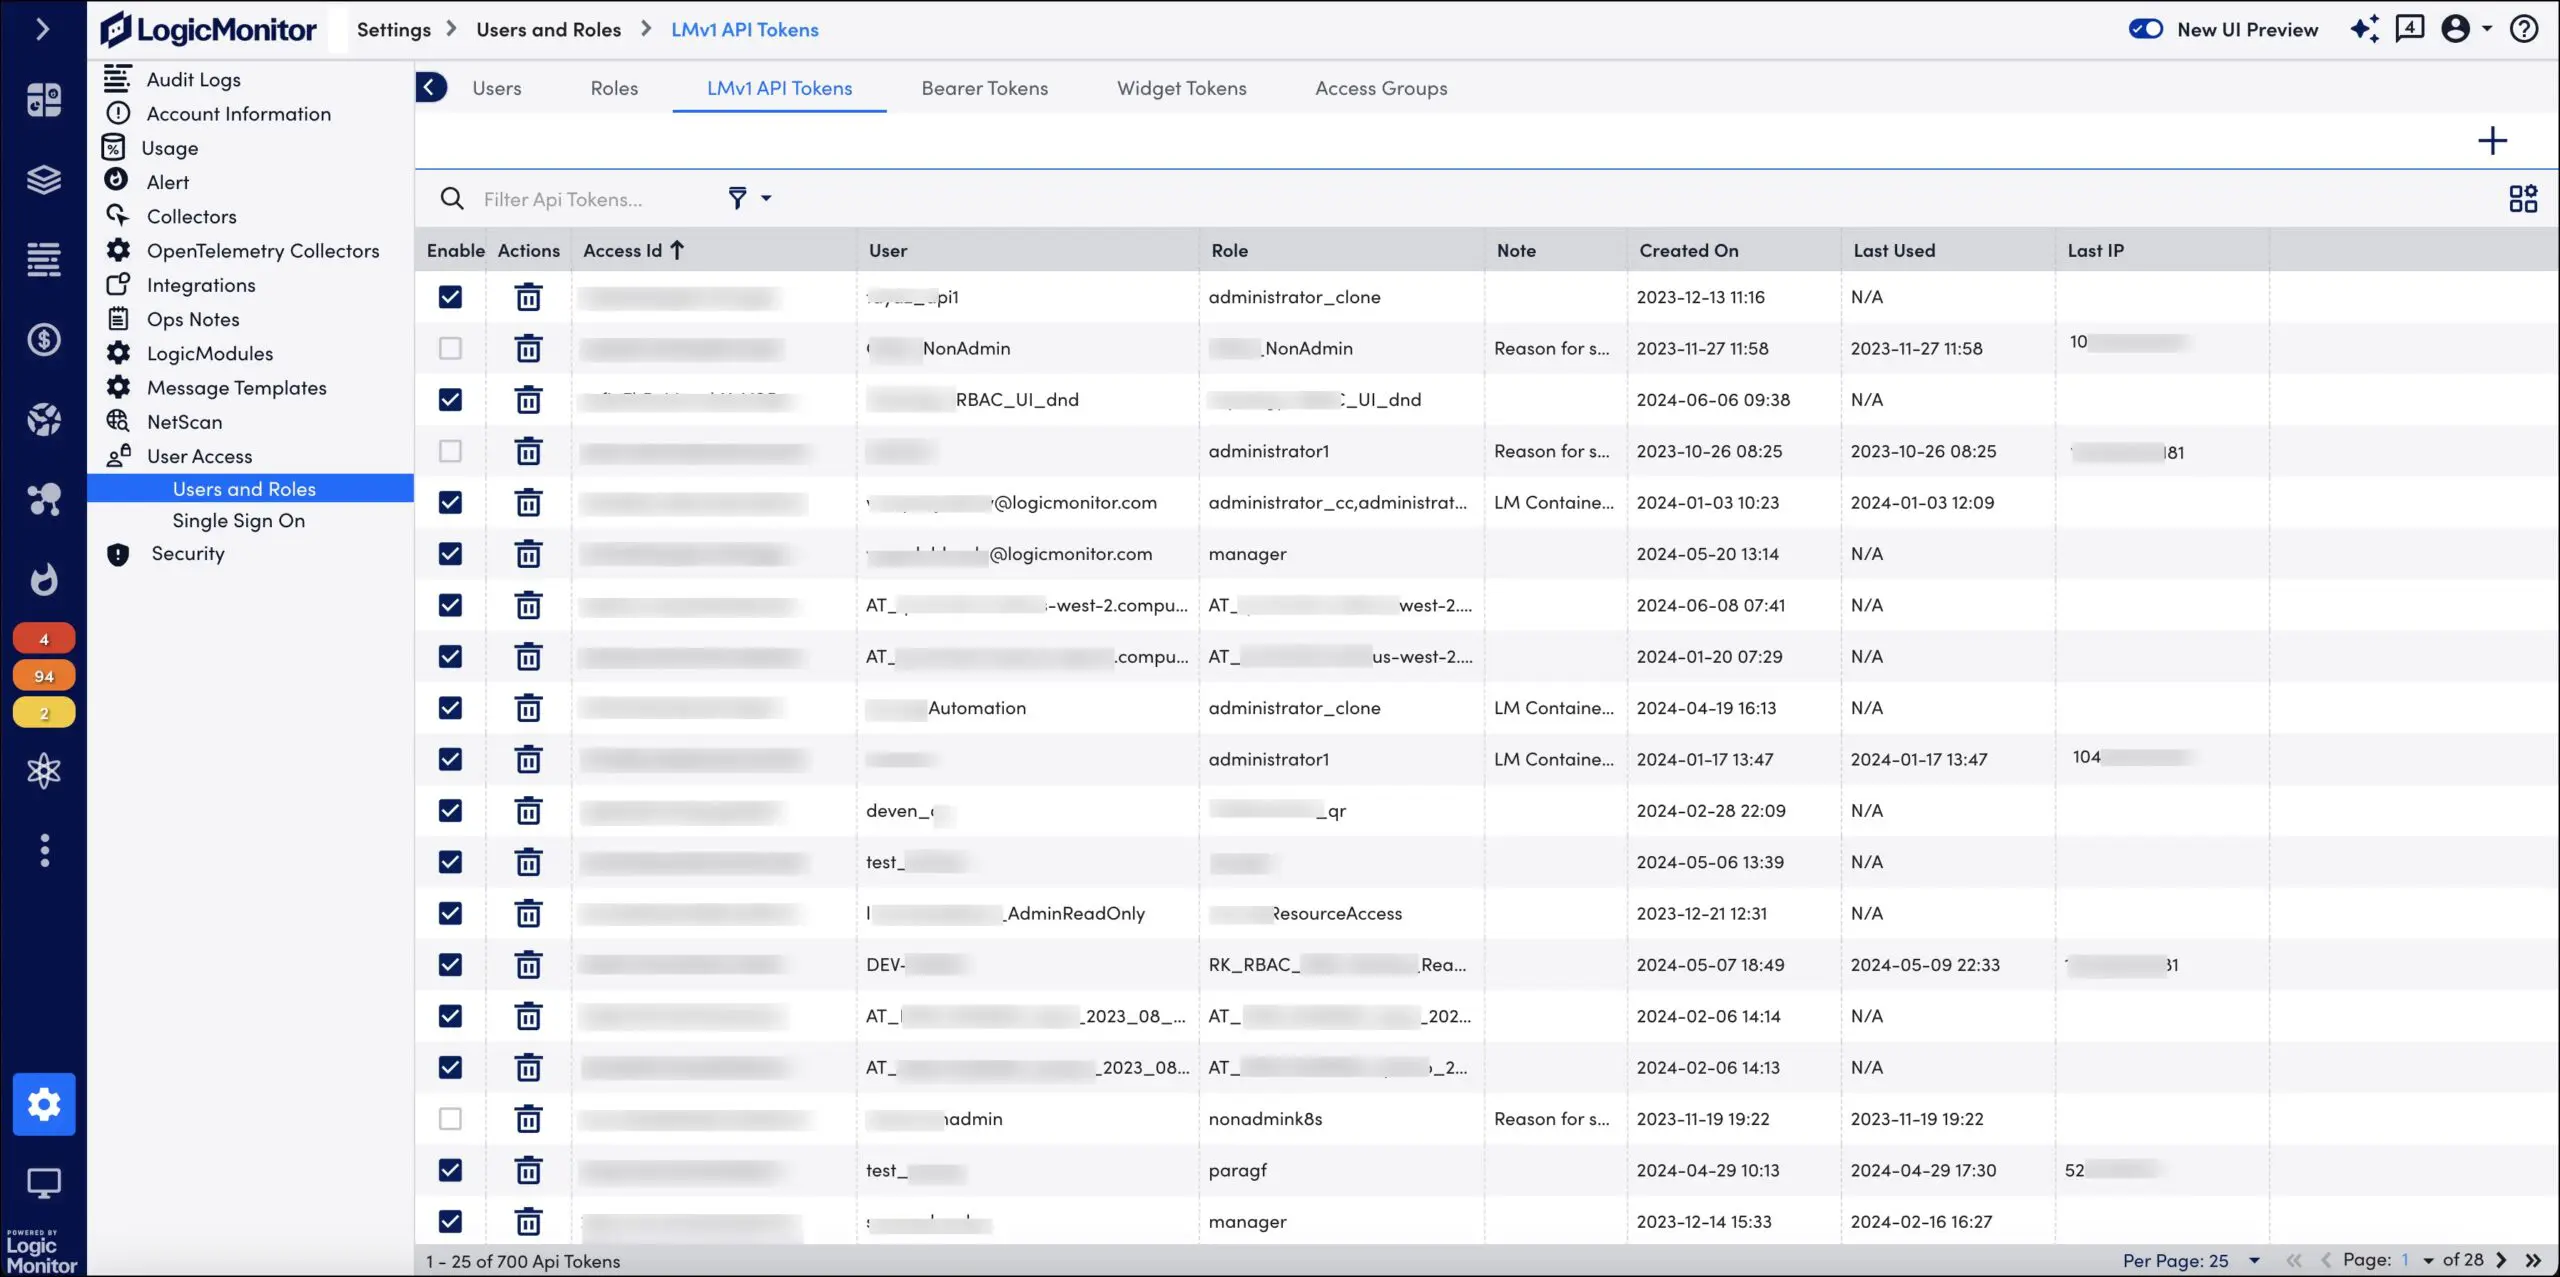Click the red alert badge showing 4
This screenshot has width=2560, height=1277.
43,639
